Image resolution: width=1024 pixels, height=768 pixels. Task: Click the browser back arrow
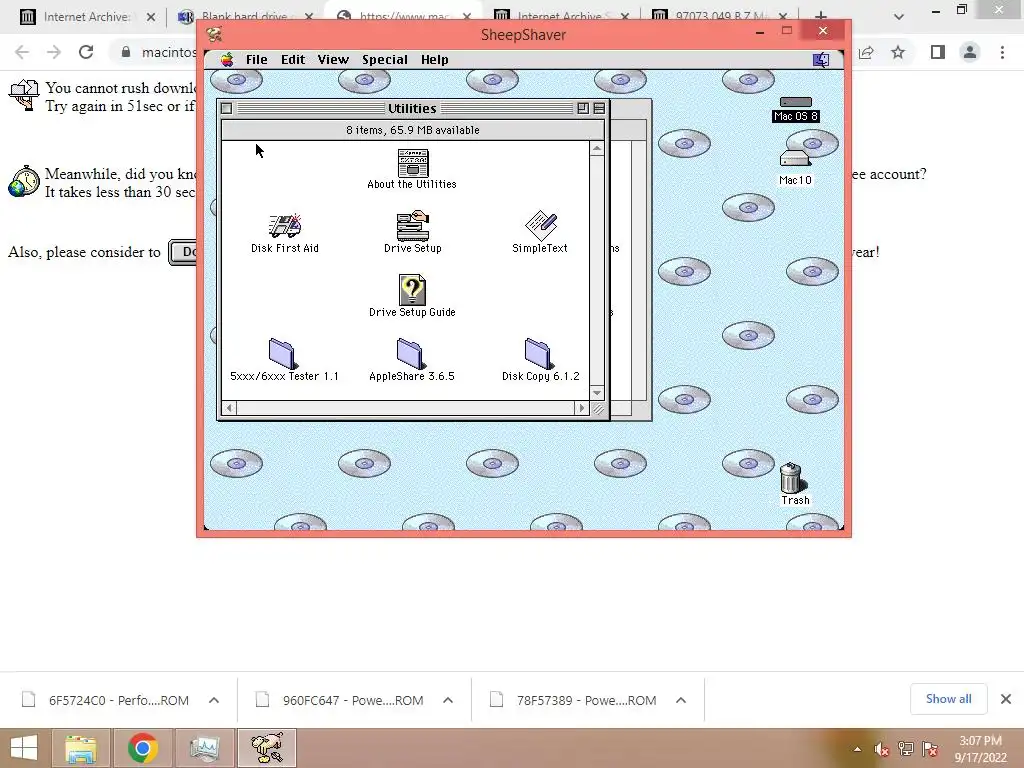tap(22, 52)
